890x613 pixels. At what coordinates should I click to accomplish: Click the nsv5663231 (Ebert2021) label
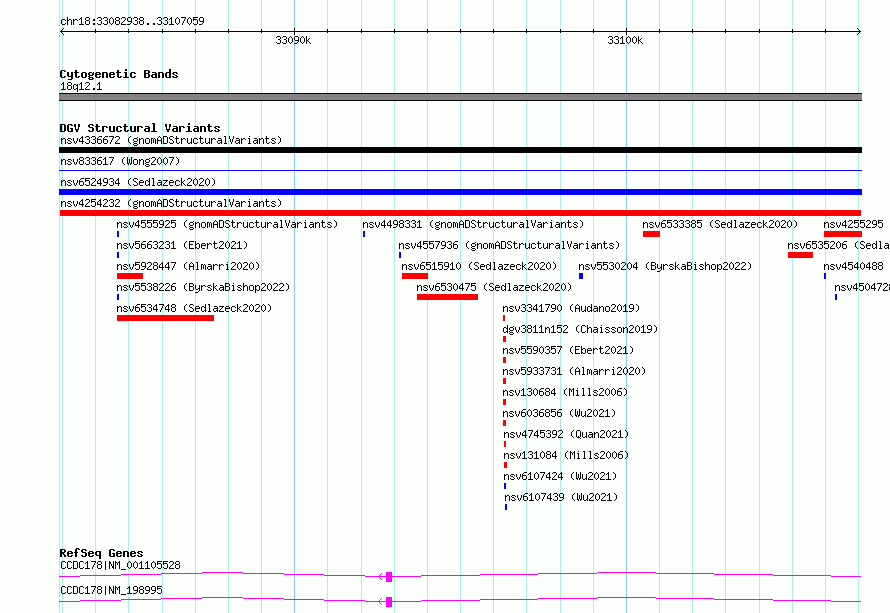[x=182, y=245]
